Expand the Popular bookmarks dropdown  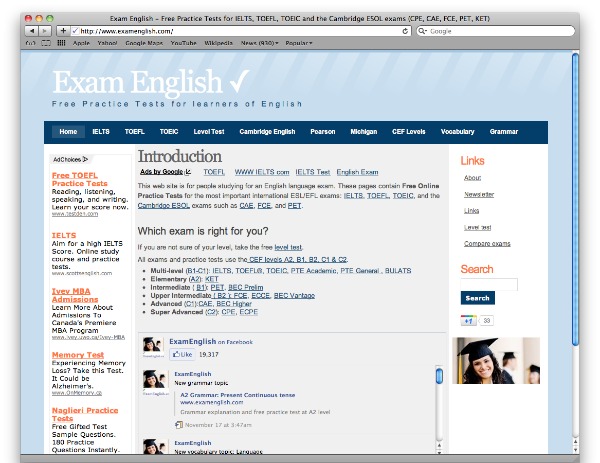[299, 43]
